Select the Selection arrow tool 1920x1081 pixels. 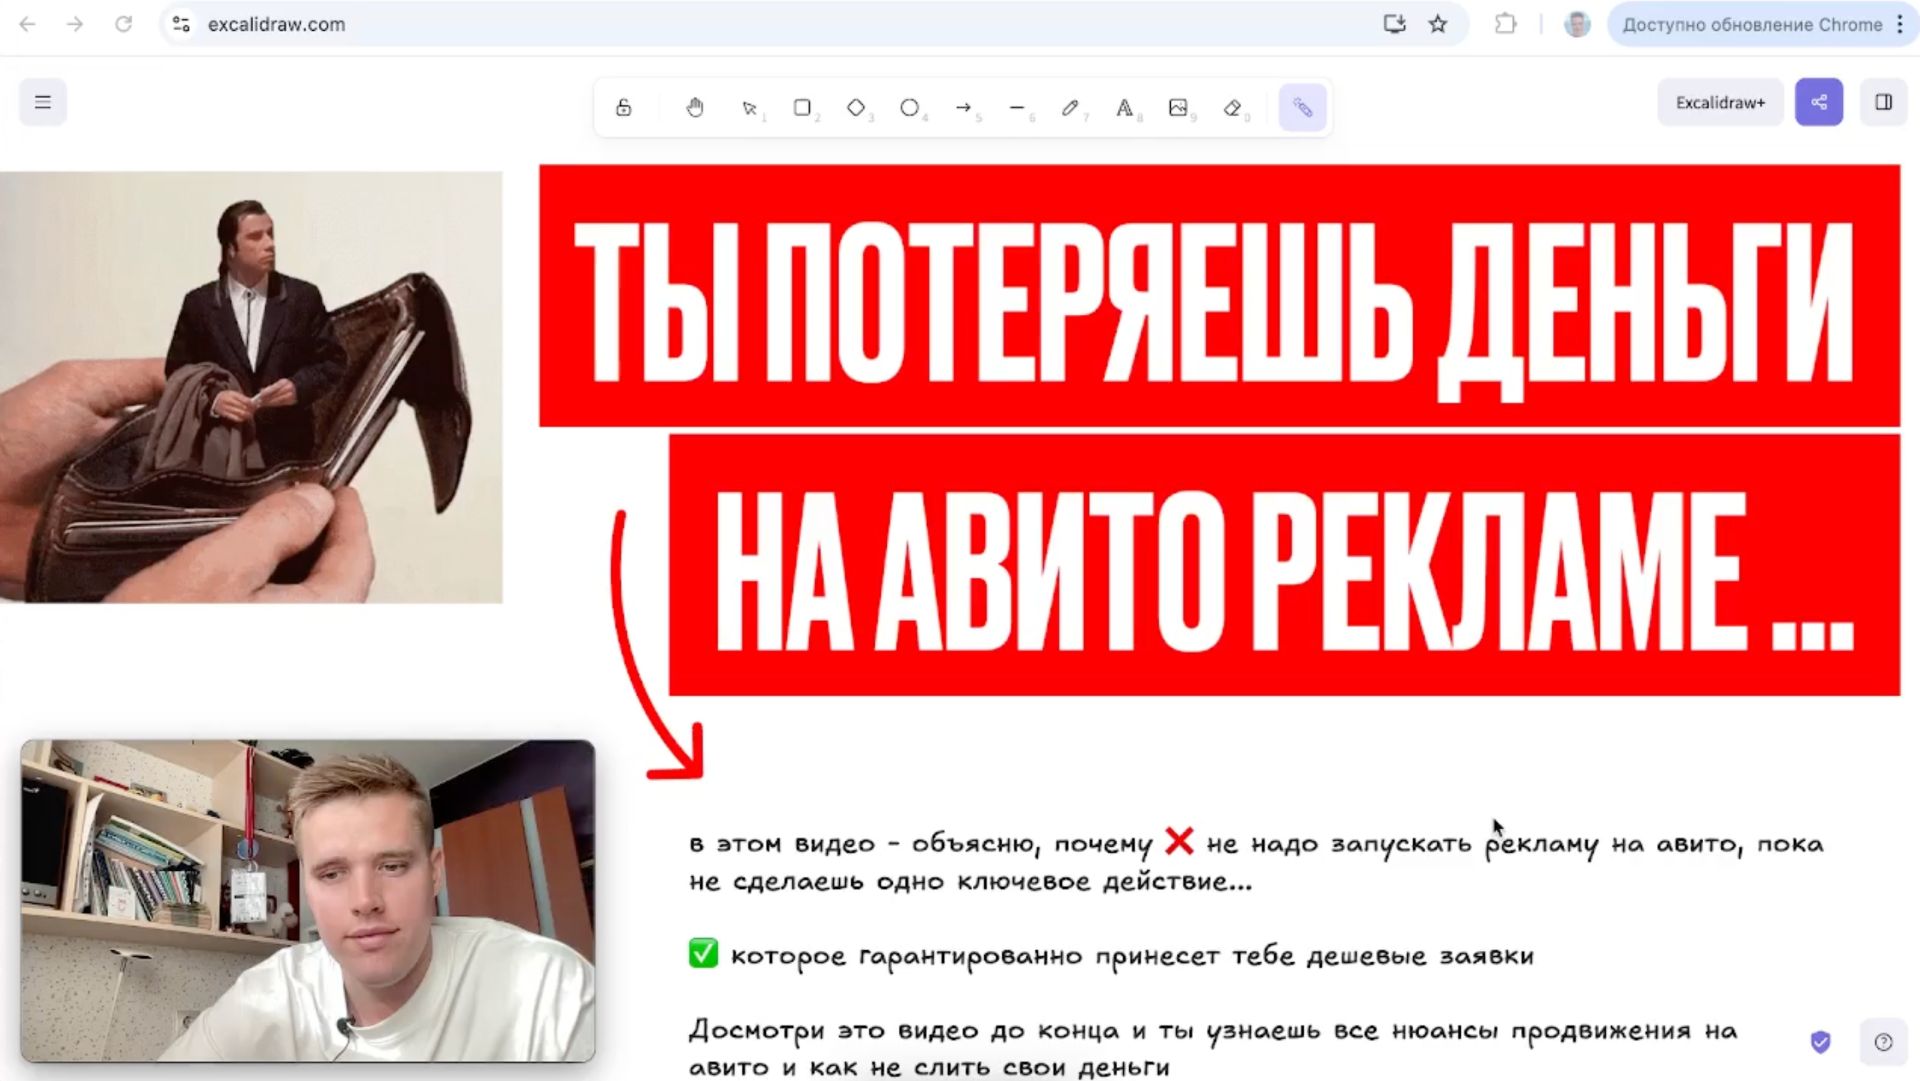pos(750,107)
